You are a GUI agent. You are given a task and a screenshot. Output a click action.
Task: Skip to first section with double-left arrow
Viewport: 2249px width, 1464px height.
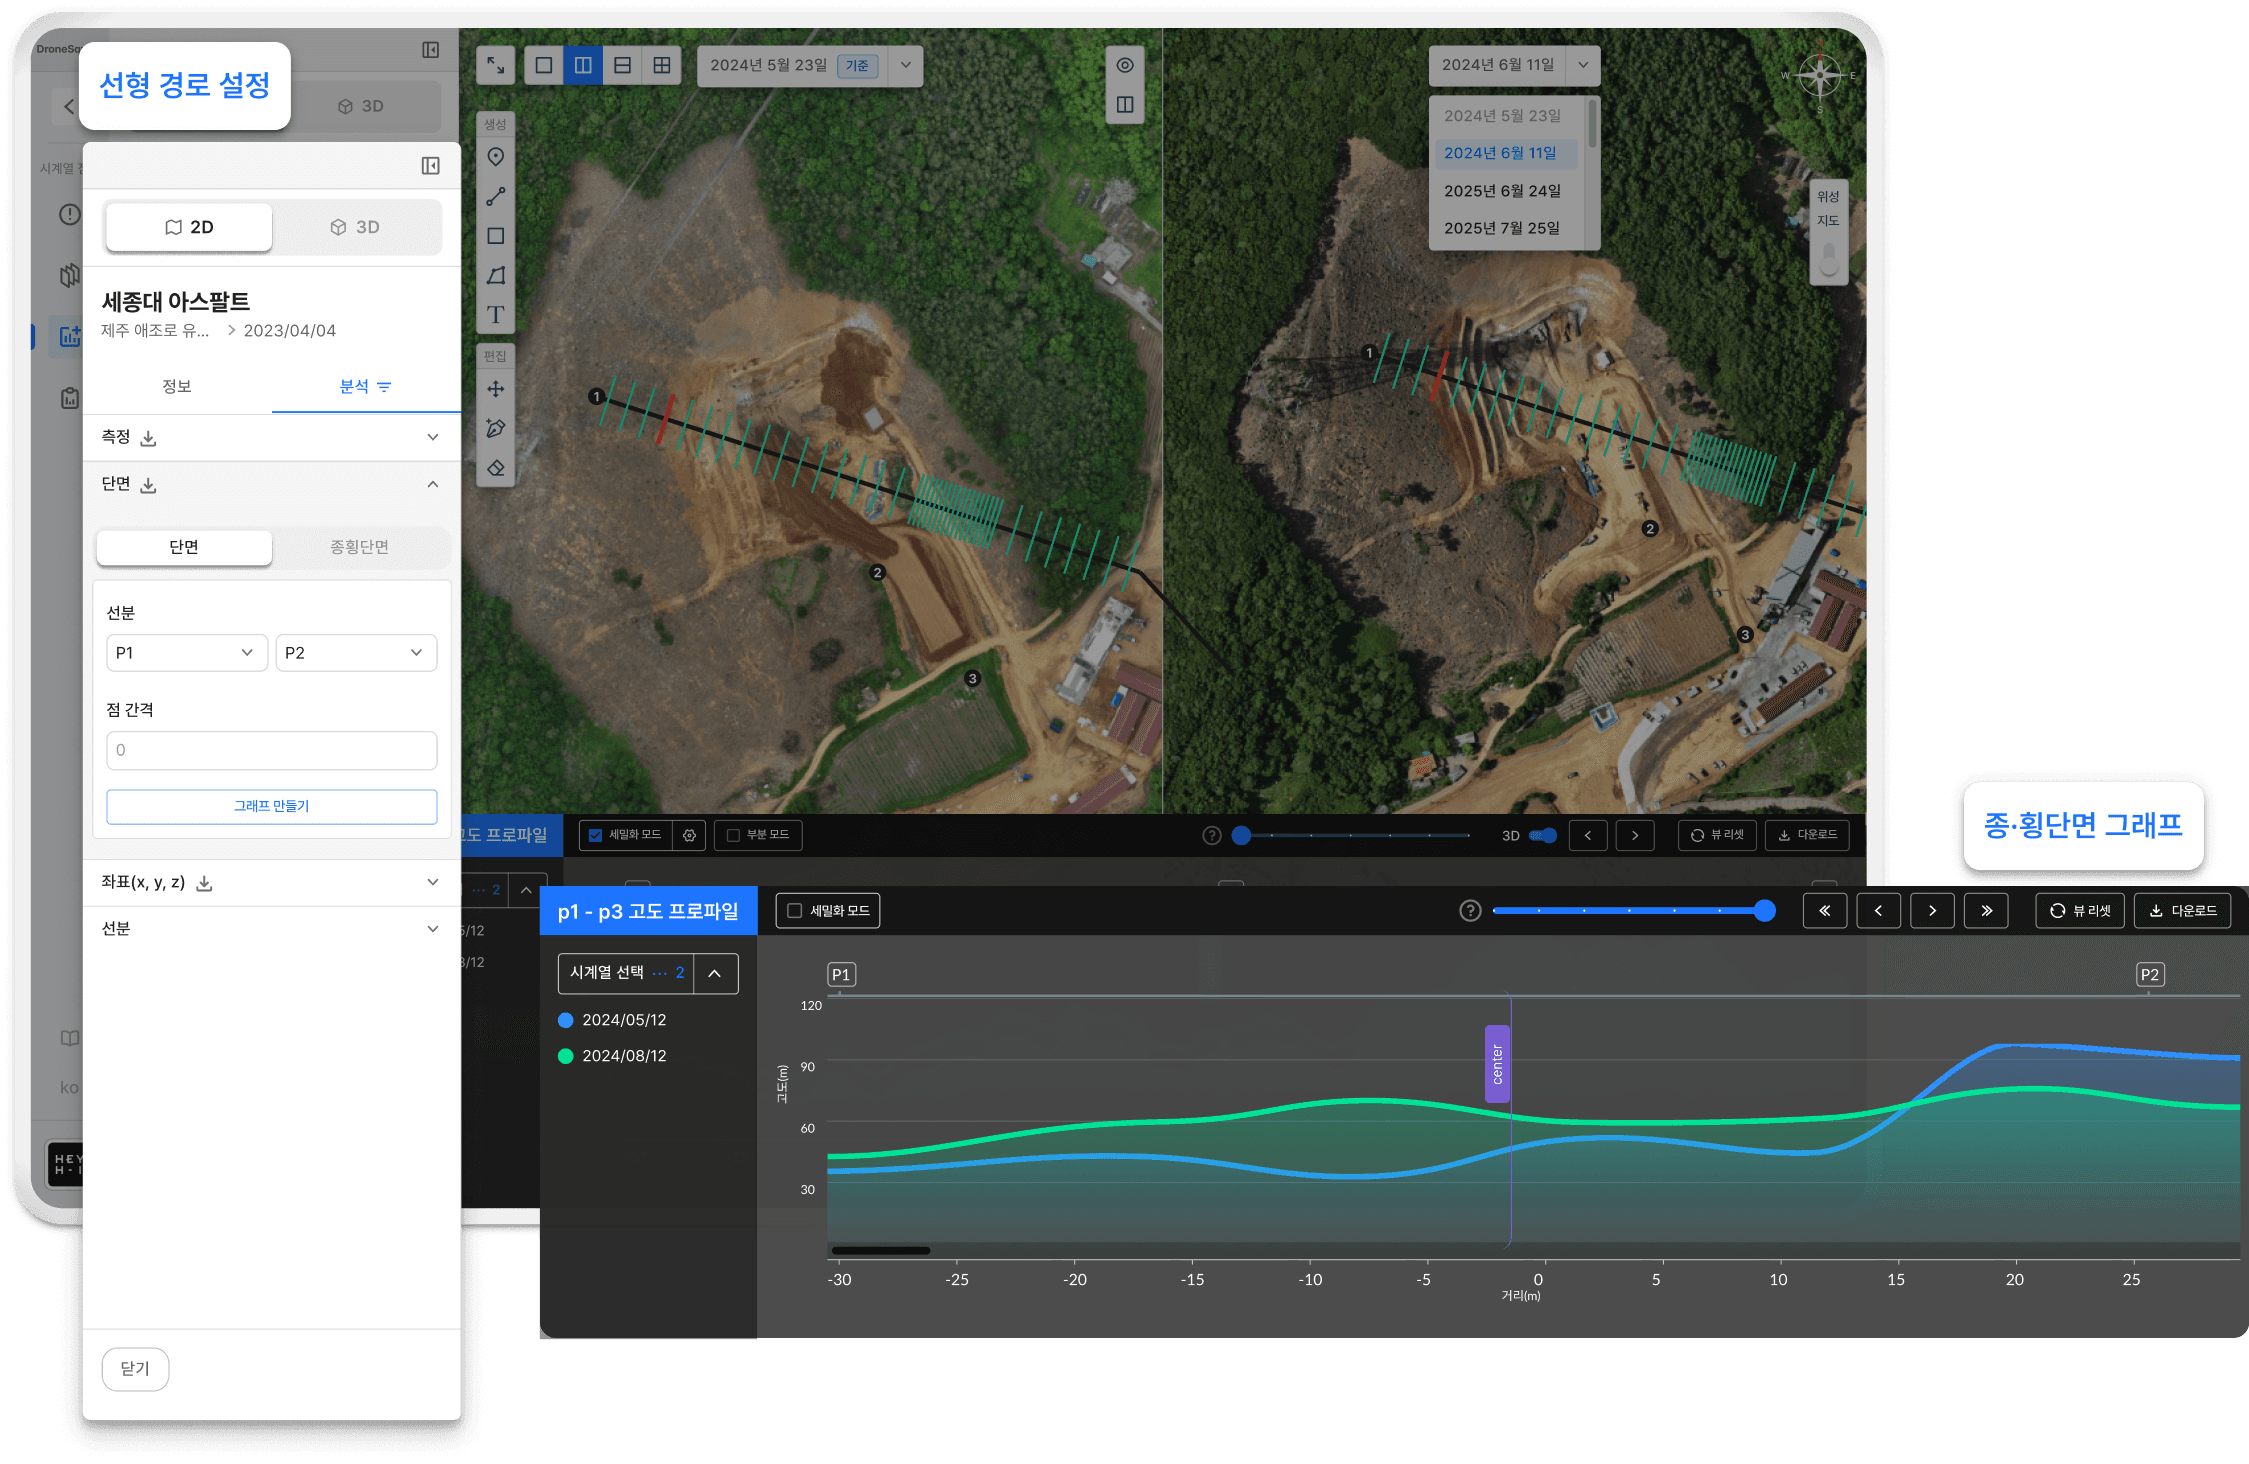pyautogui.click(x=1824, y=911)
